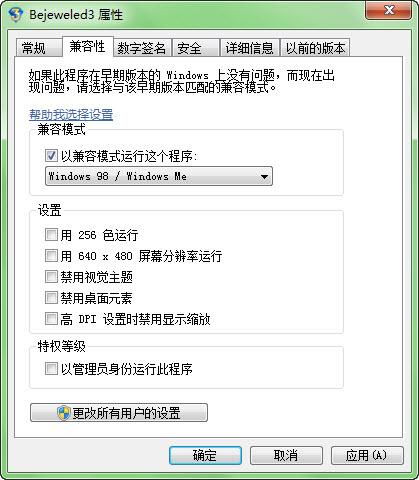Close the Bejeweled3 属性 dialog
The image size is (419, 480).
click(388, 10)
